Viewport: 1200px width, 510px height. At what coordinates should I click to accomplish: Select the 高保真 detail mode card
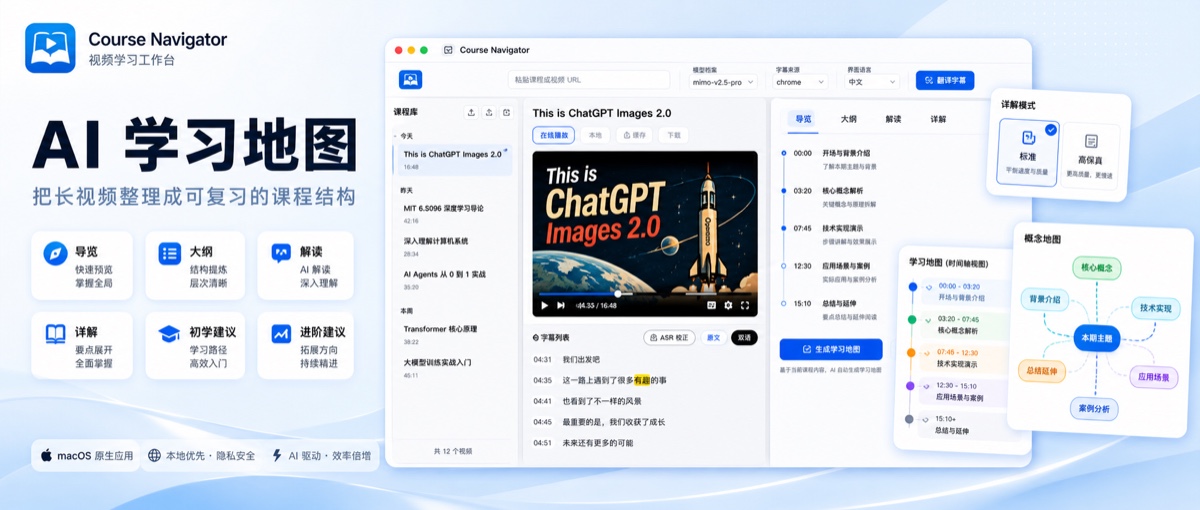pos(1090,156)
